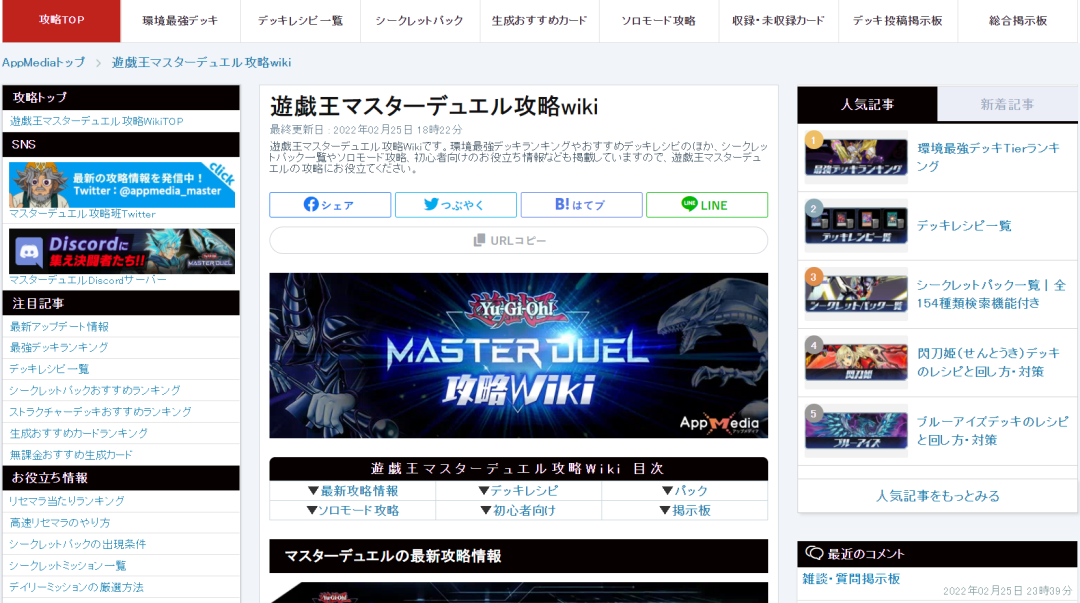This screenshot has height=603, width=1080.
Task: Open the ソロモード攻略 navigation tab
Action: click(x=658, y=21)
